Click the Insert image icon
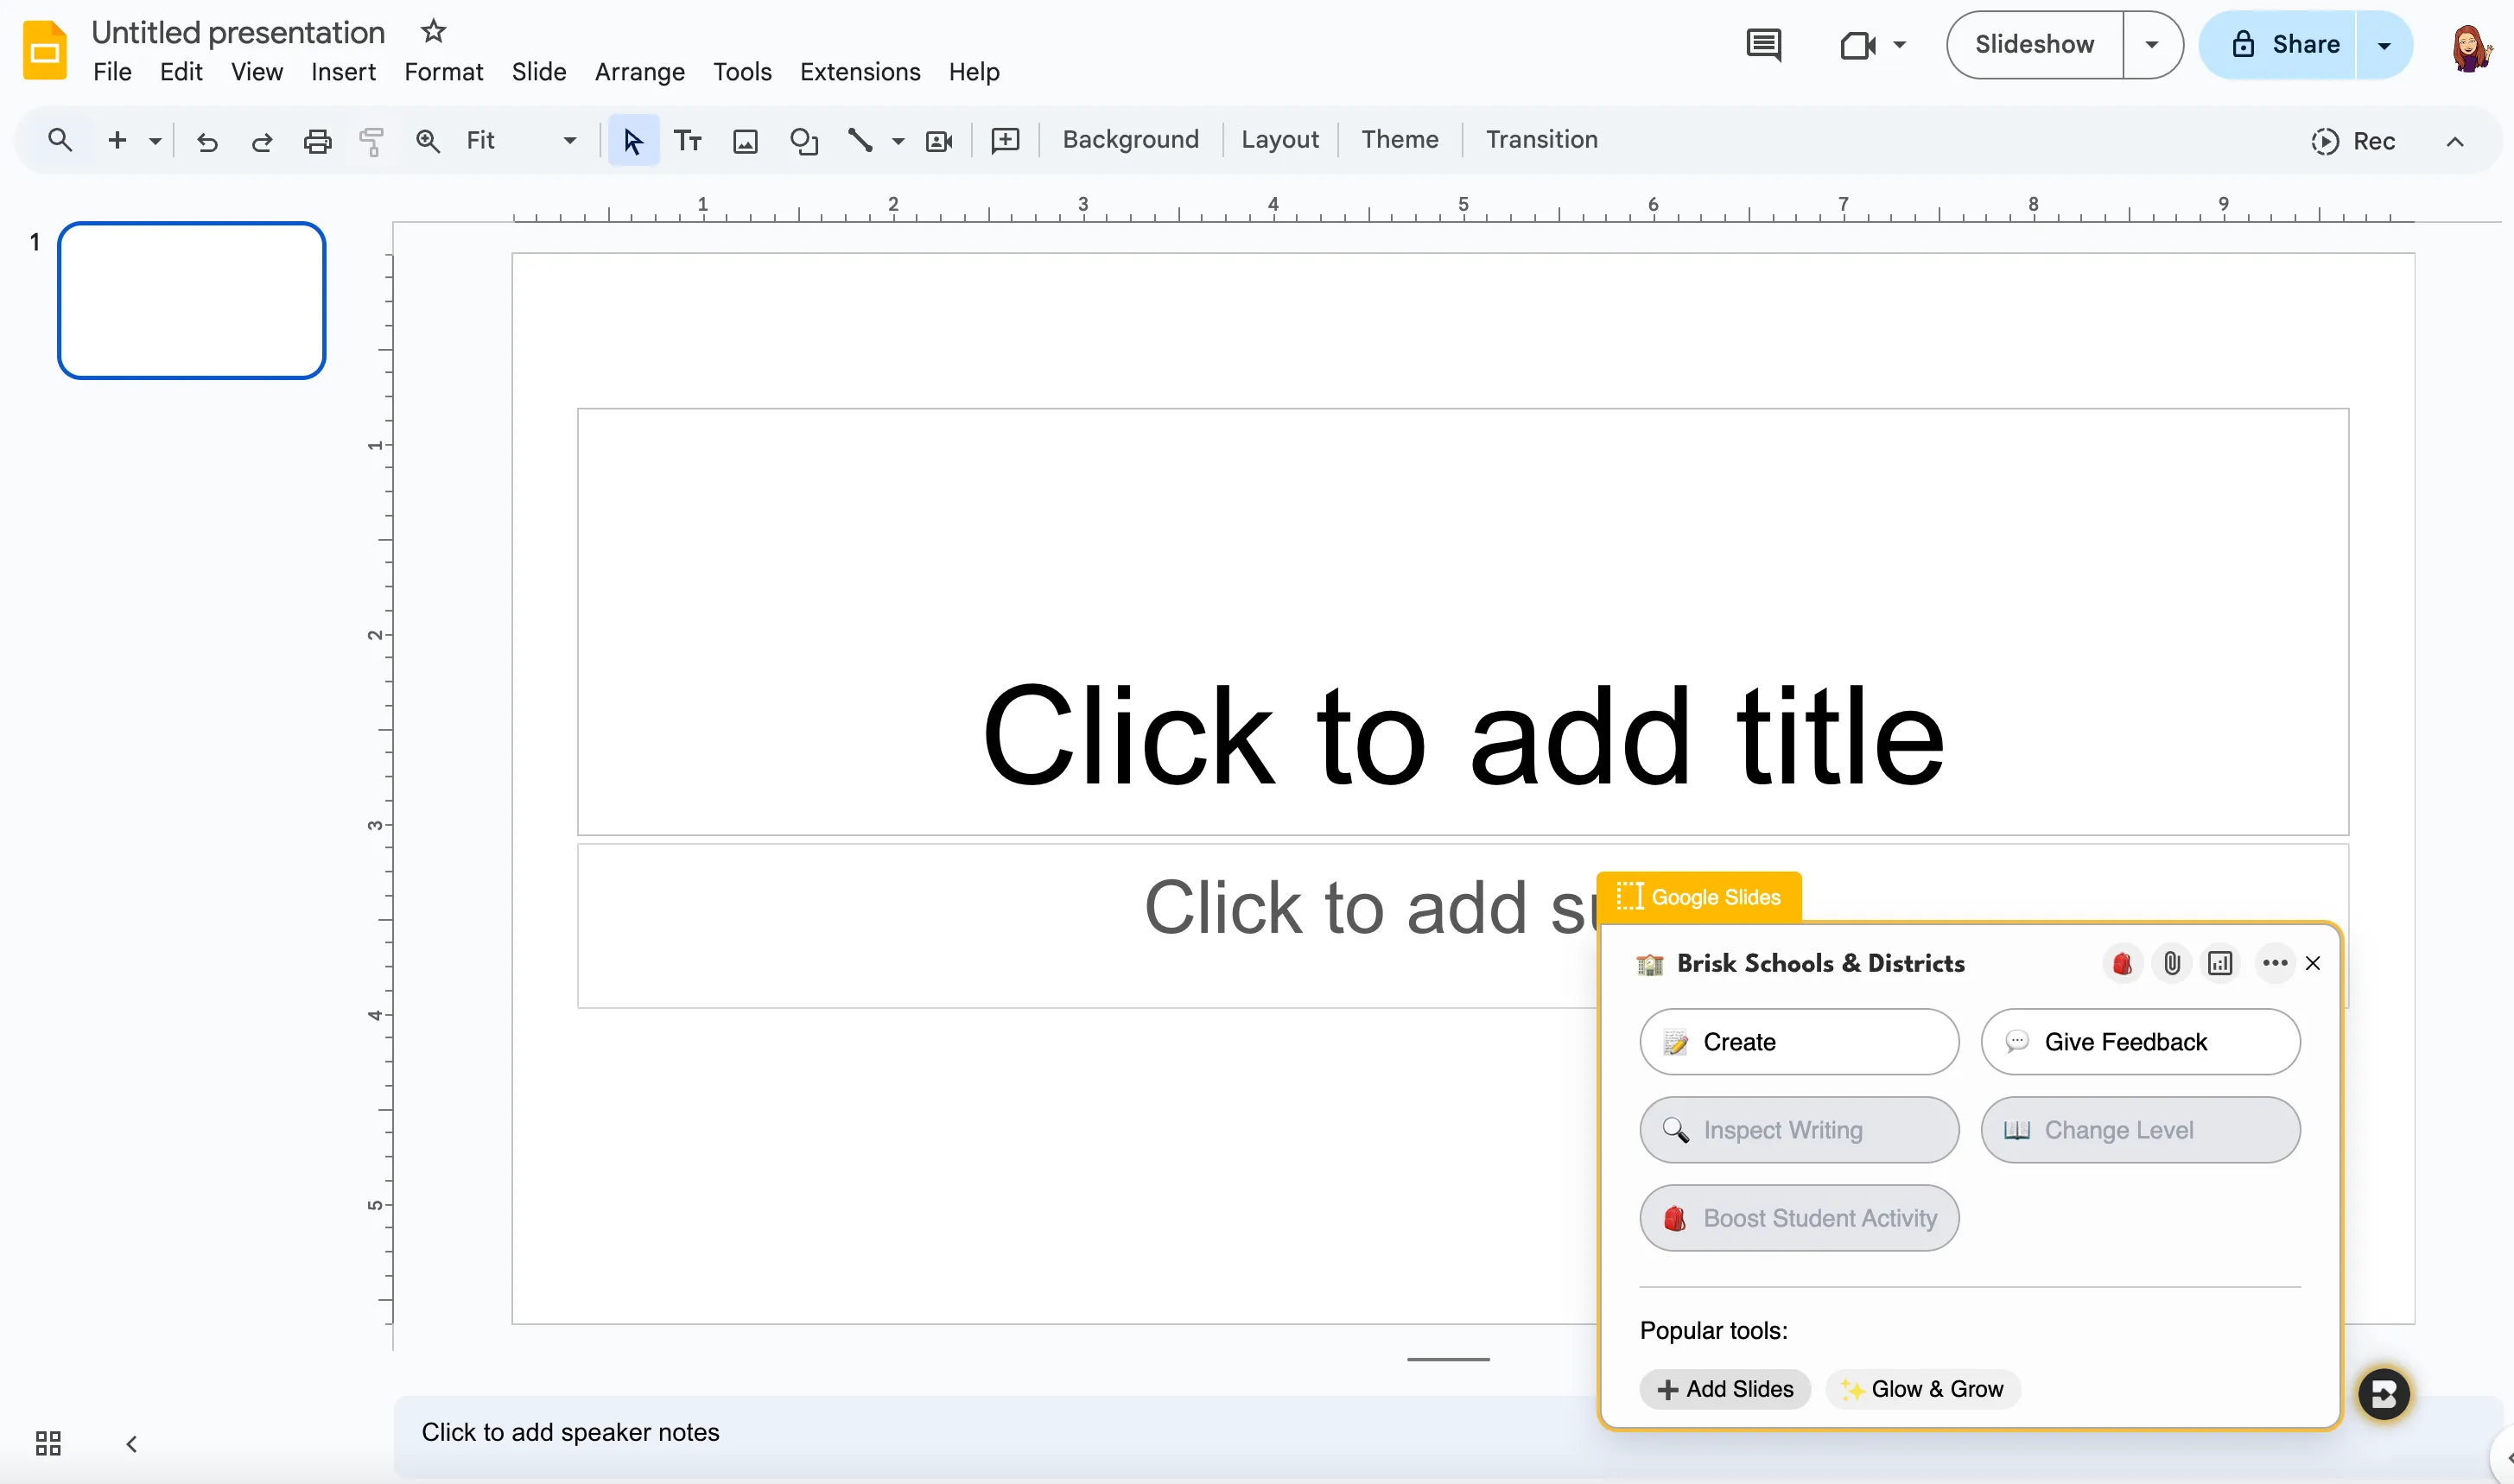The image size is (2514, 1484). [745, 141]
